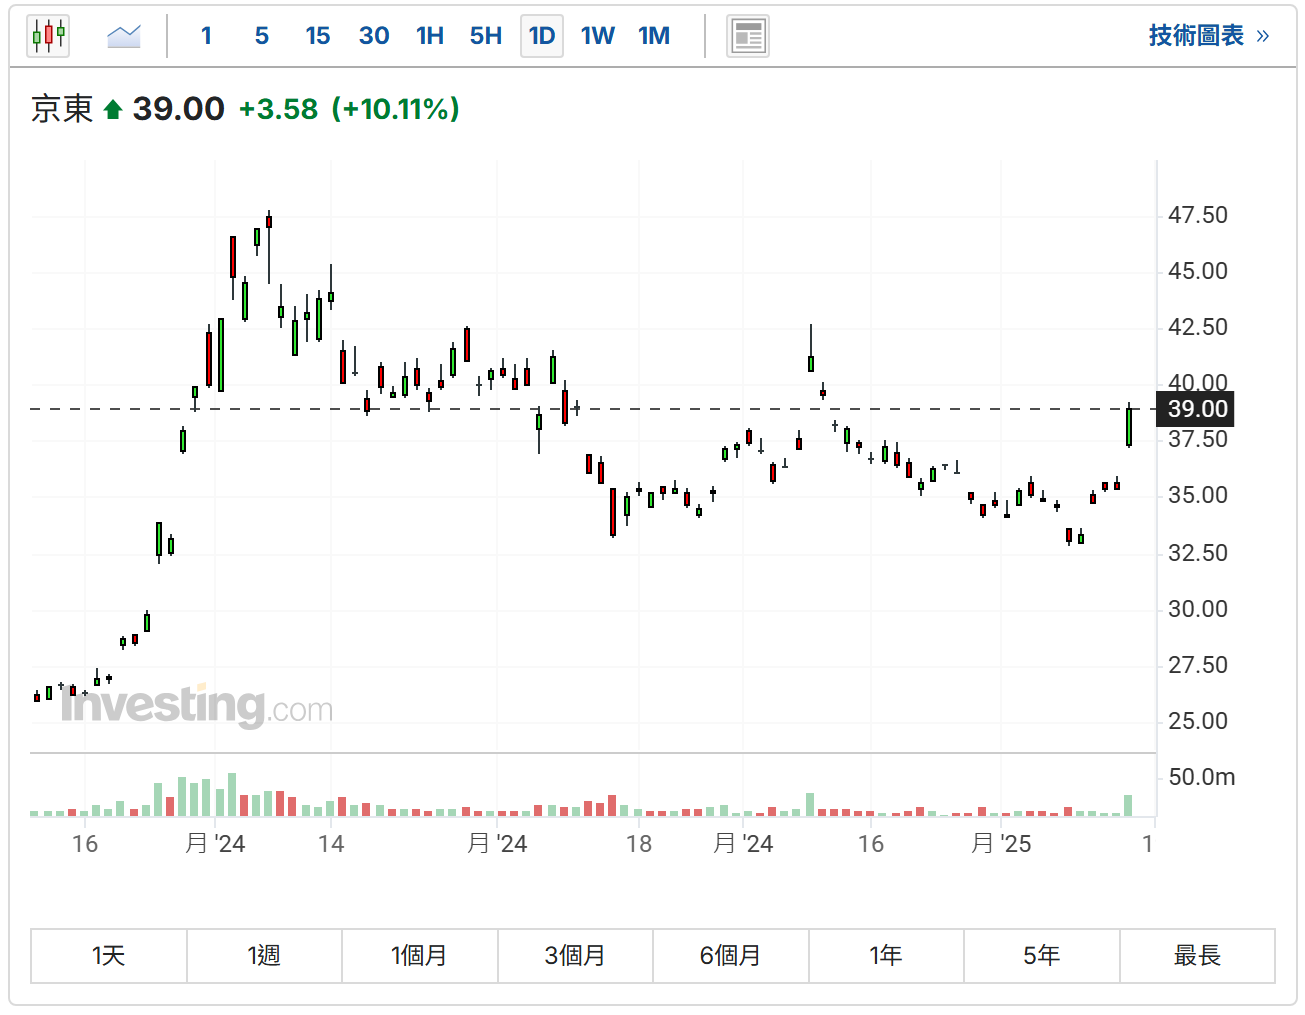Set the interval to 5 minutes
Image resolution: width=1305 pixels, height=1015 pixels.
pos(262,37)
